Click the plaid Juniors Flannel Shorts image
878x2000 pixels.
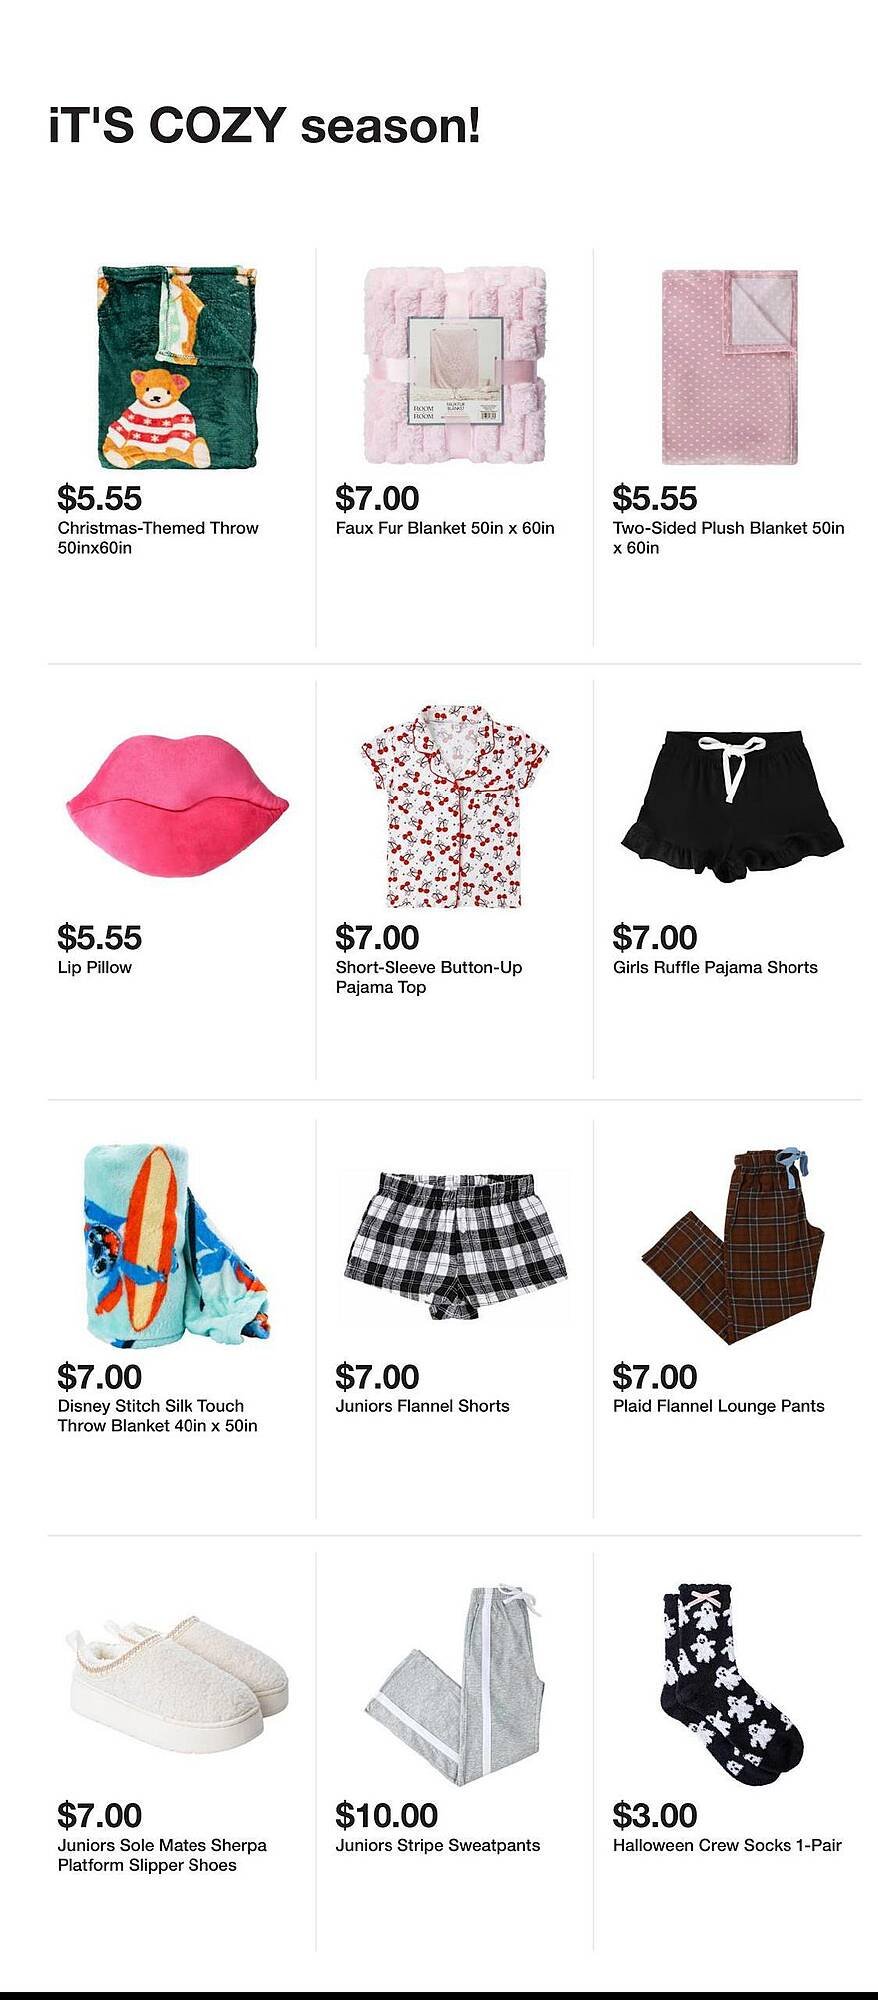coord(455,1245)
